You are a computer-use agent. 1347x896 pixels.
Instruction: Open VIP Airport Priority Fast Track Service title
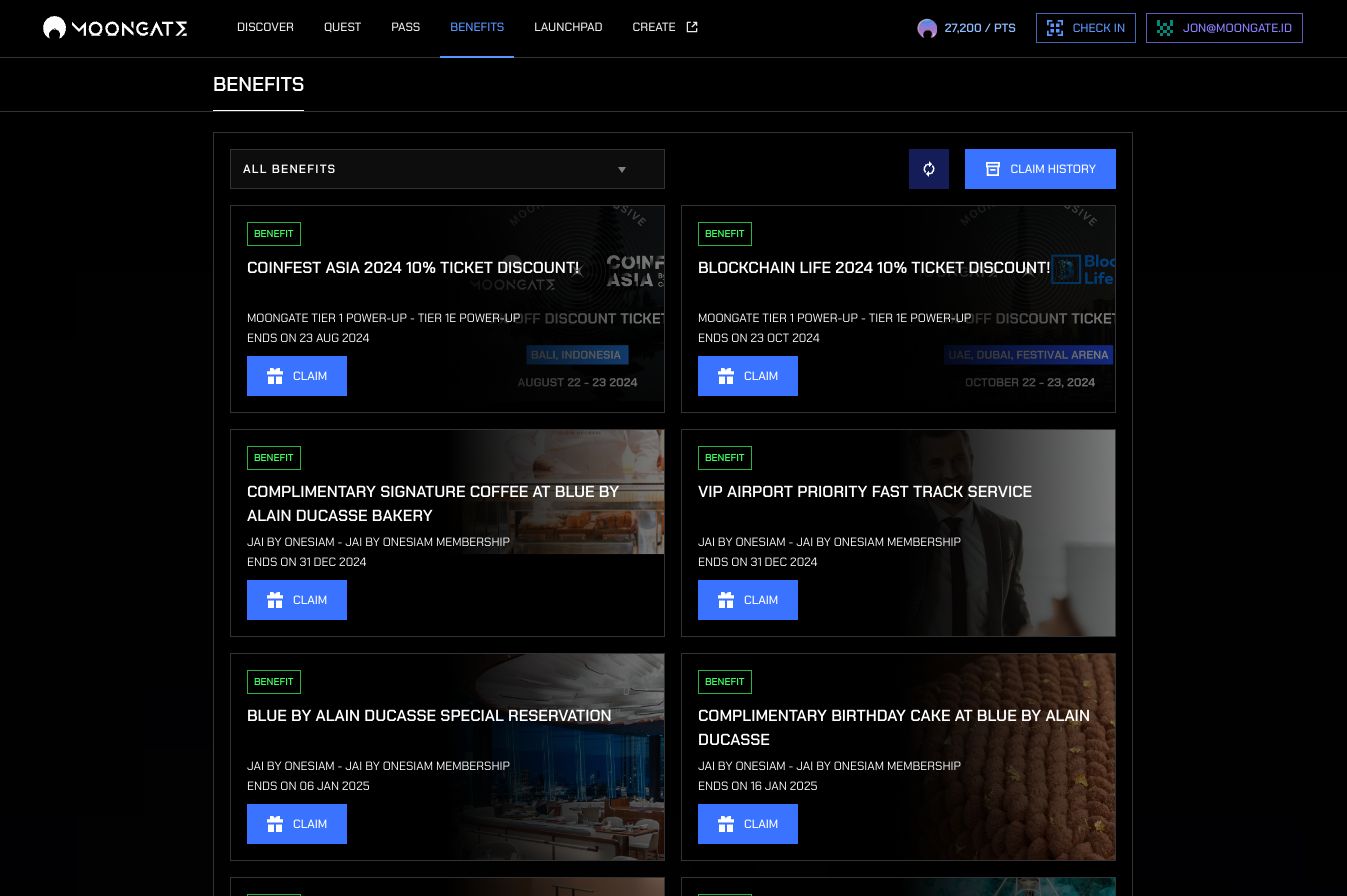[865, 491]
